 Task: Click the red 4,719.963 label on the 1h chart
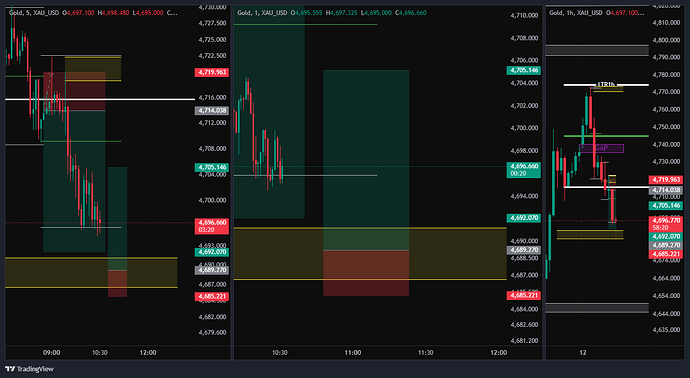tap(666, 180)
